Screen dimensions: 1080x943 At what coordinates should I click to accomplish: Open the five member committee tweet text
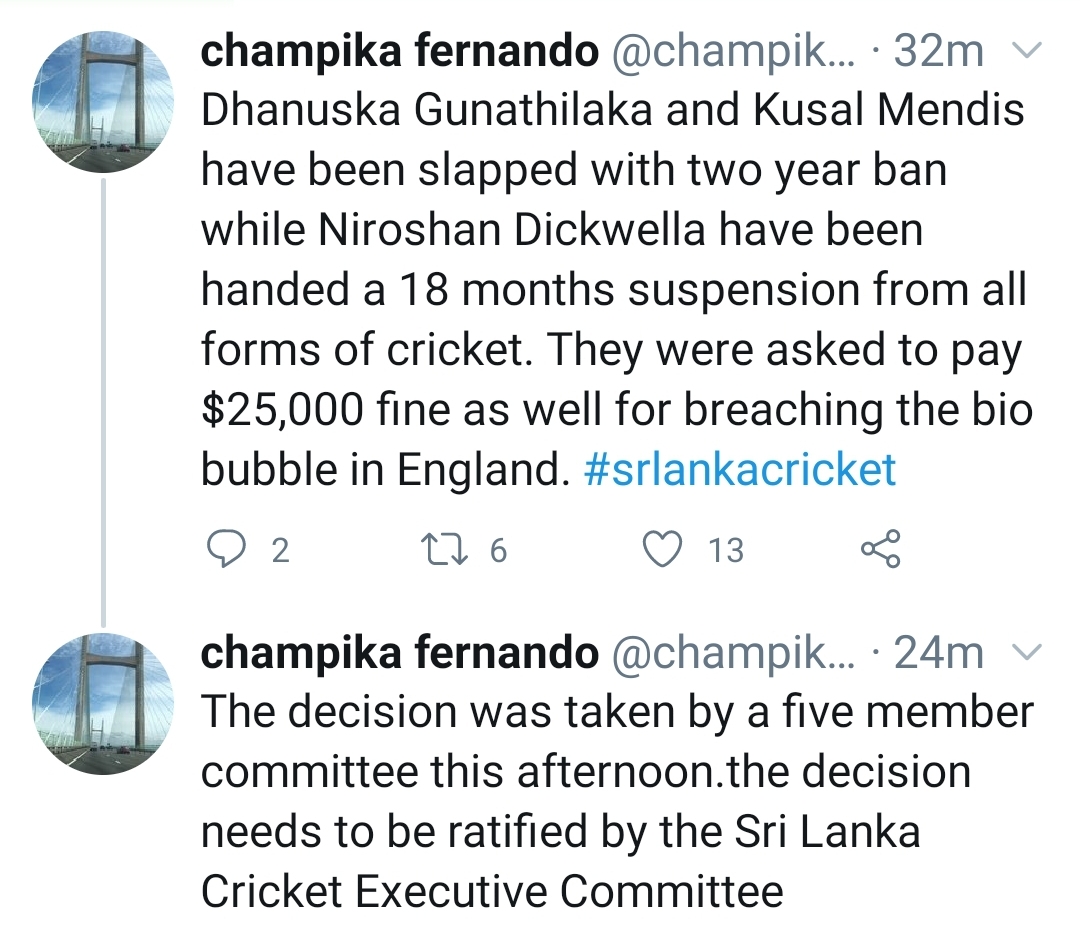(x=616, y=802)
